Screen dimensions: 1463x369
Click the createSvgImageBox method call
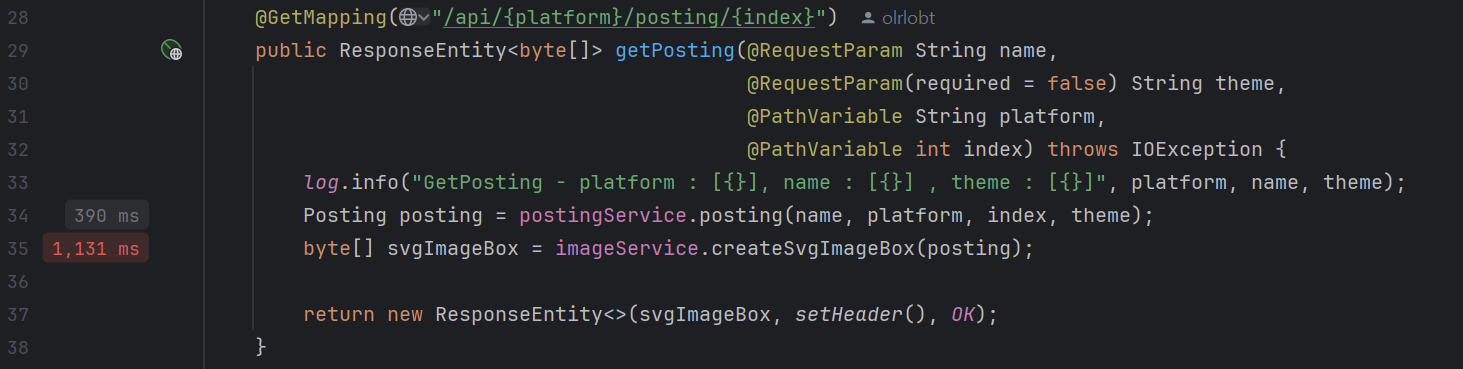tap(813, 248)
